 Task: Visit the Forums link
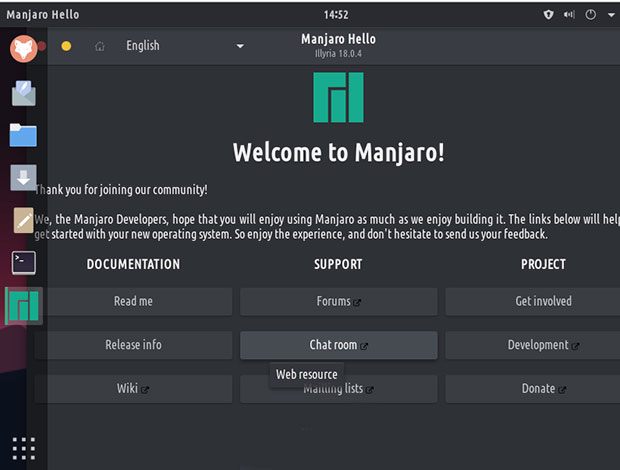point(338,301)
